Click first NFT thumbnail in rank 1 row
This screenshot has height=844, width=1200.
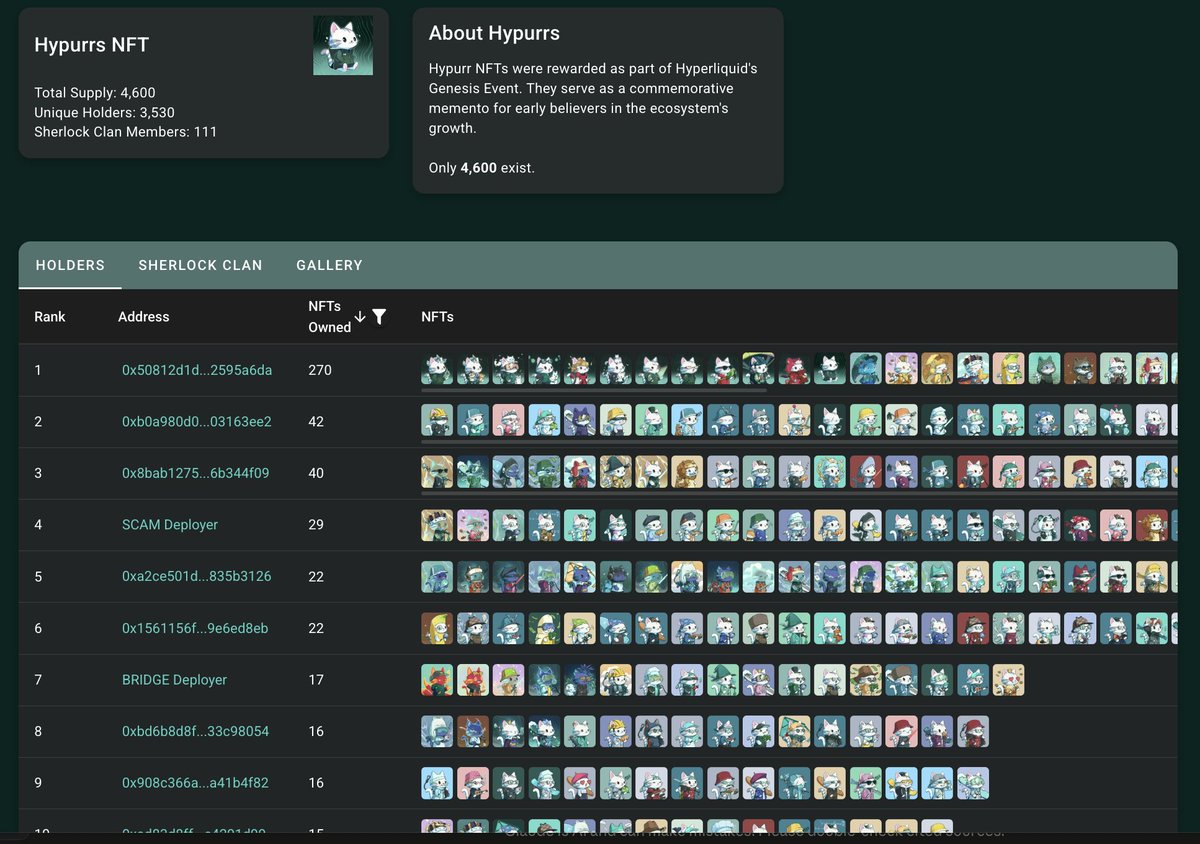(437, 369)
